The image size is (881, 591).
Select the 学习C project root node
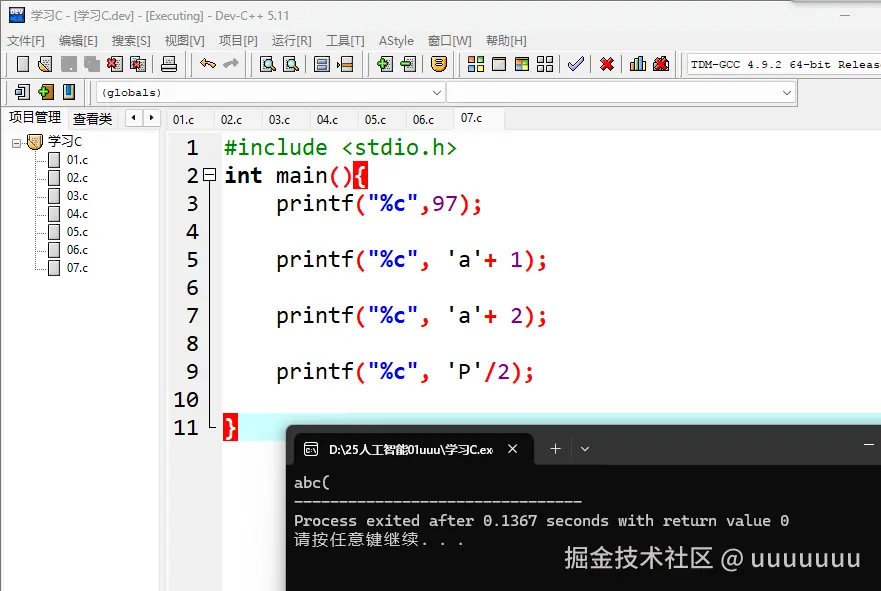point(65,142)
